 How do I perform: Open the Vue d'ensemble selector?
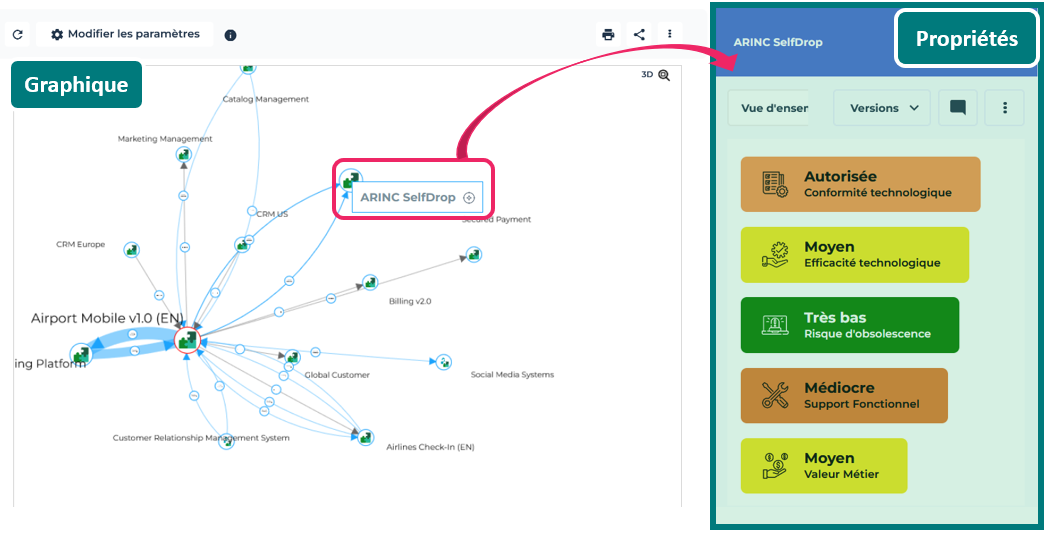pyautogui.click(x=768, y=108)
